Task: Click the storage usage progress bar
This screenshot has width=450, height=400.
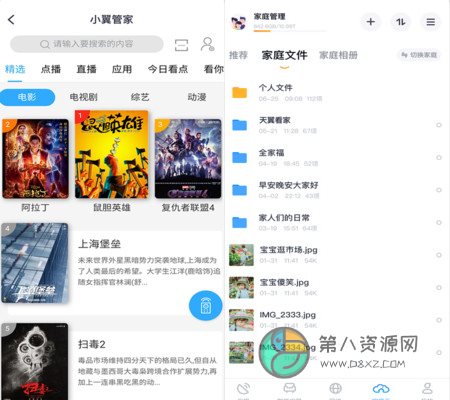Action: (290, 31)
